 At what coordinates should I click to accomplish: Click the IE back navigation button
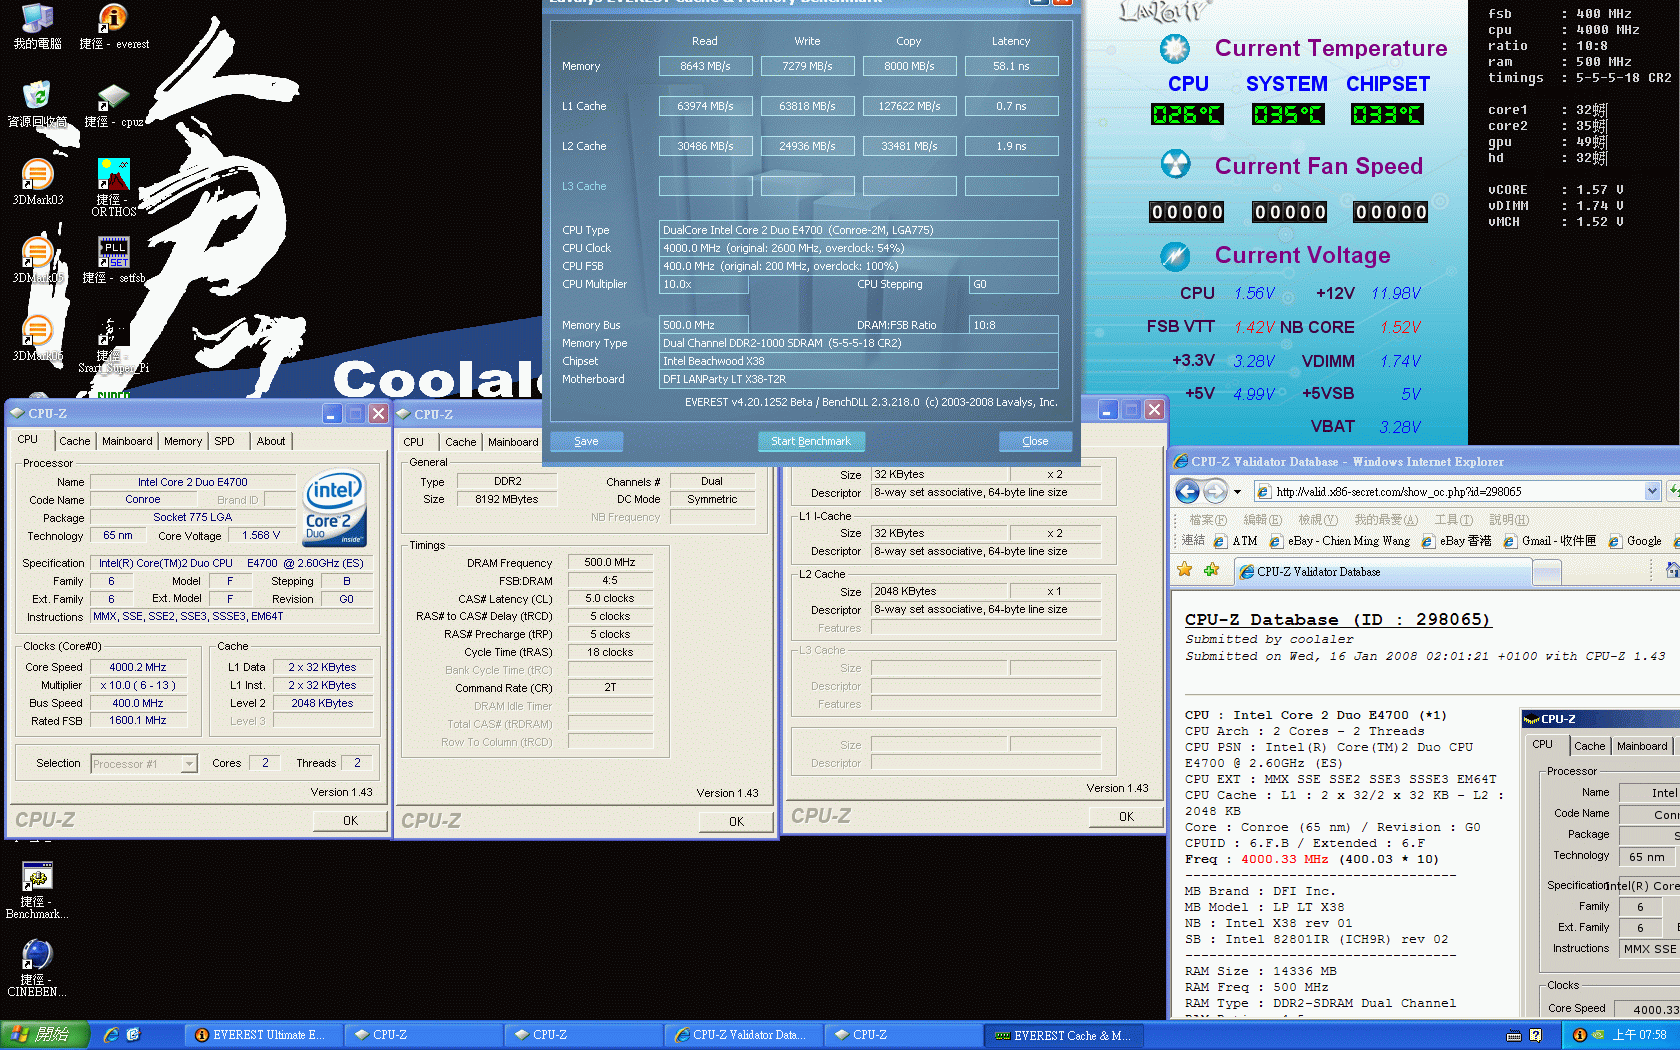[1187, 491]
